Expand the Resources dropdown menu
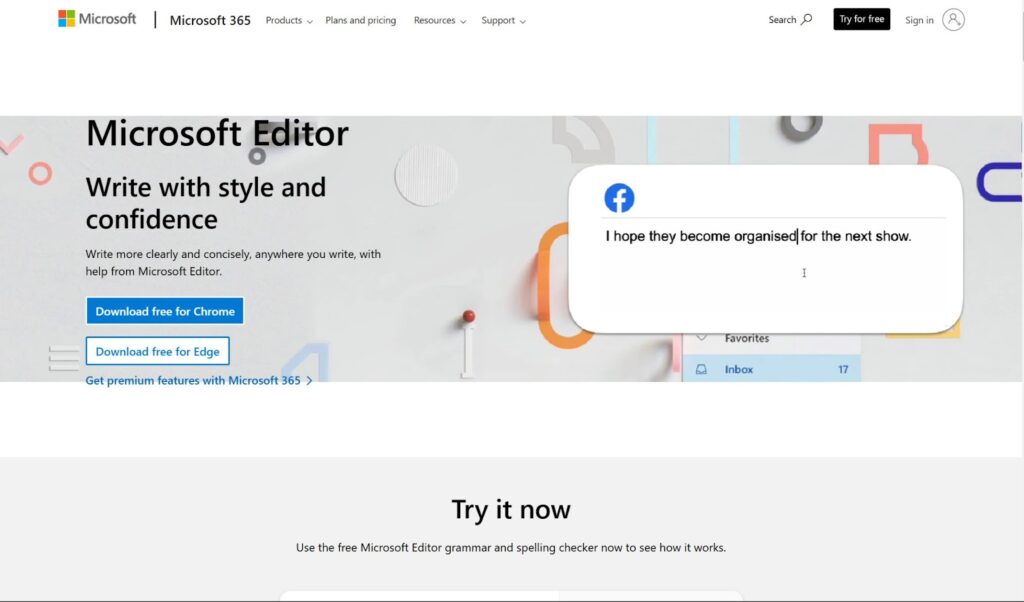The image size is (1024, 602). (440, 20)
